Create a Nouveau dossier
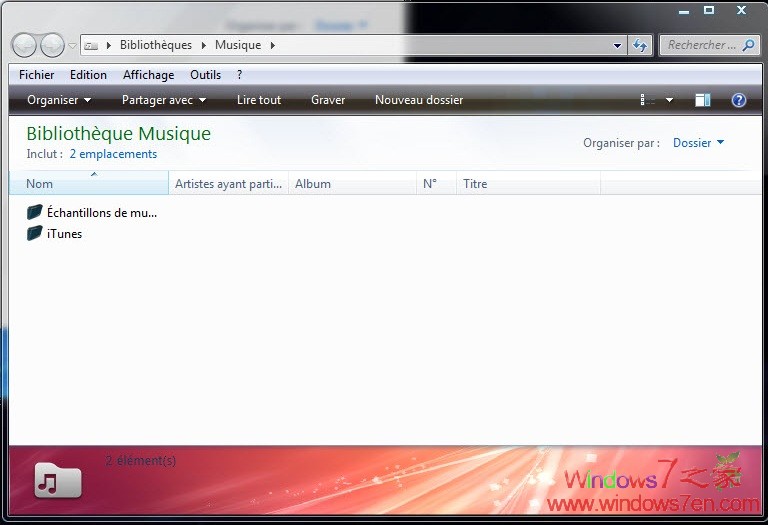 419,100
